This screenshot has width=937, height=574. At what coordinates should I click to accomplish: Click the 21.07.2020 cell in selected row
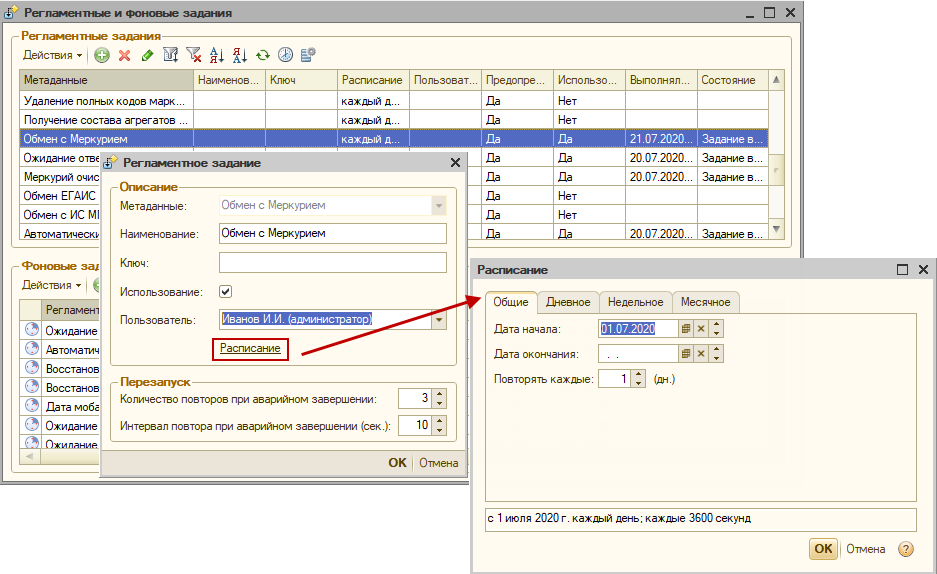coord(661,139)
